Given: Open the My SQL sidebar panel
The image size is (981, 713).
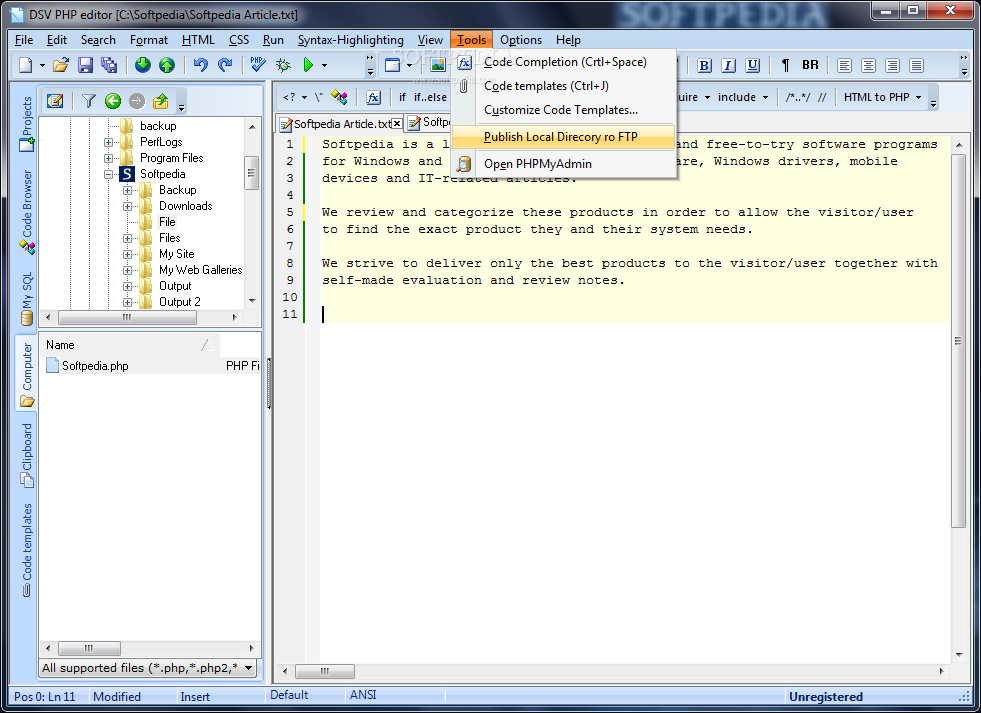Looking at the screenshot, I should pyautogui.click(x=26, y=298).
